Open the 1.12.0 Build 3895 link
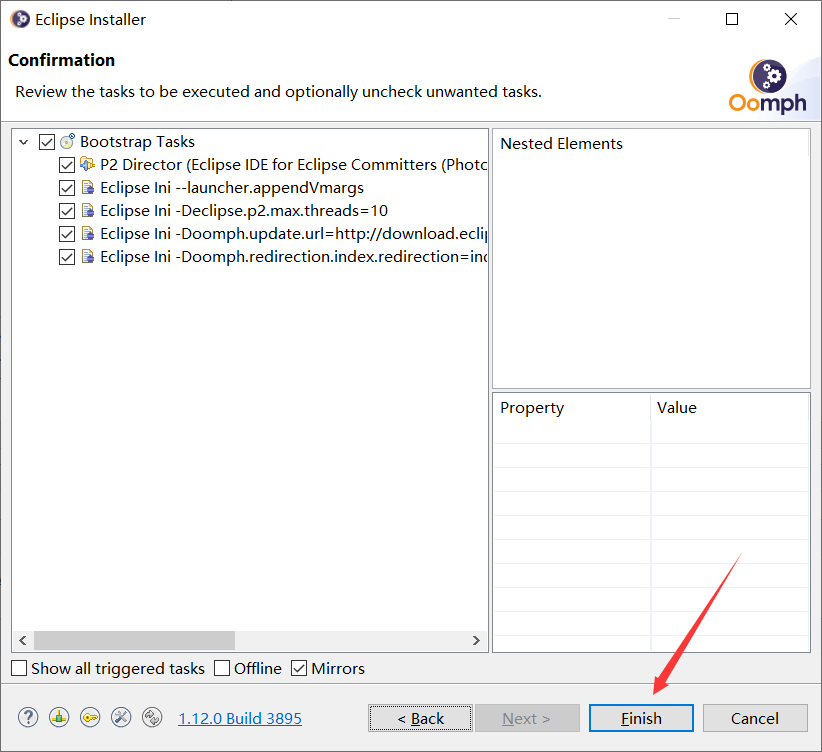The image size is (822, 752). coord(240,718)
